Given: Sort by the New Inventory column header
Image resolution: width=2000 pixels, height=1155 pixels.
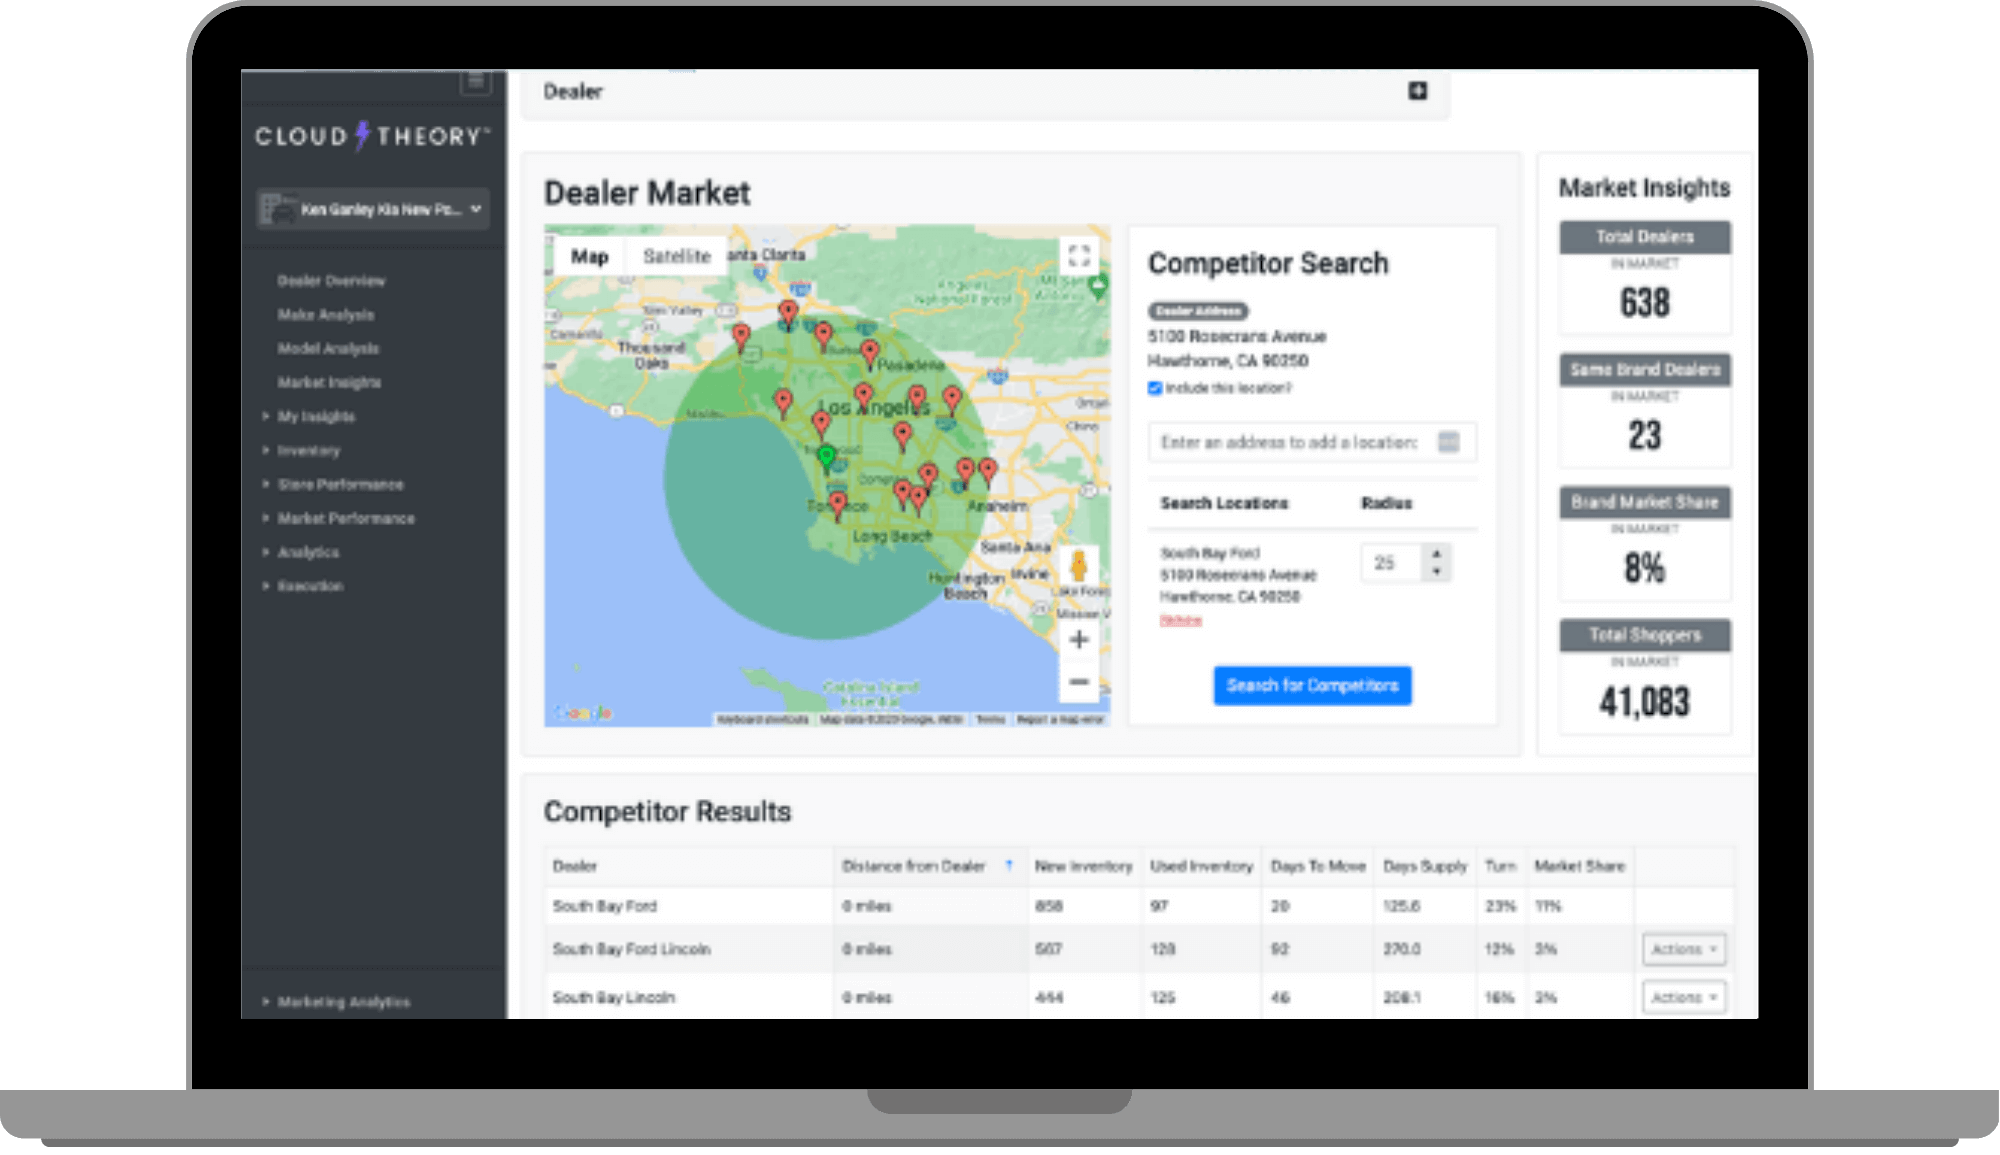Looking at the screenshot, I should pyautogui.click(x=1083, y=866).
